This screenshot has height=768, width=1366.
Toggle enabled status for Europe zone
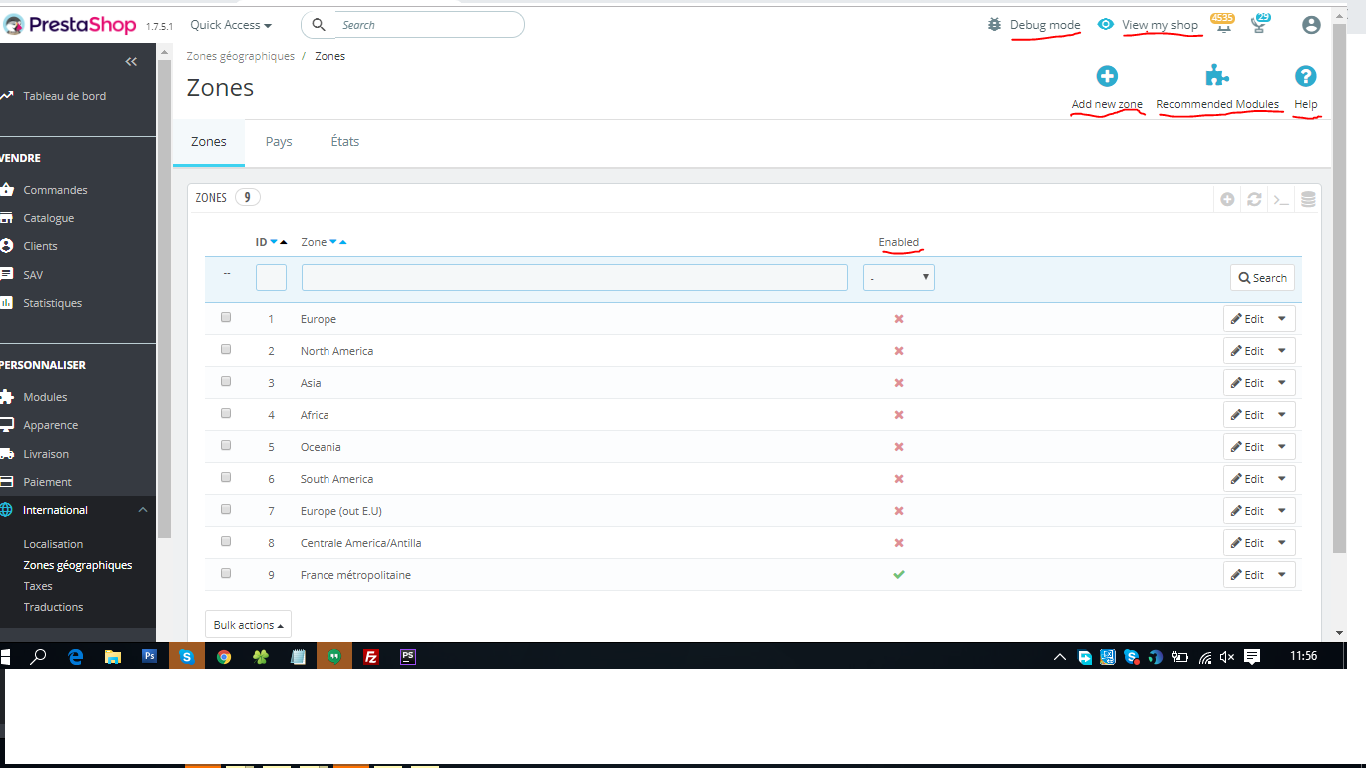click(899, 319)
